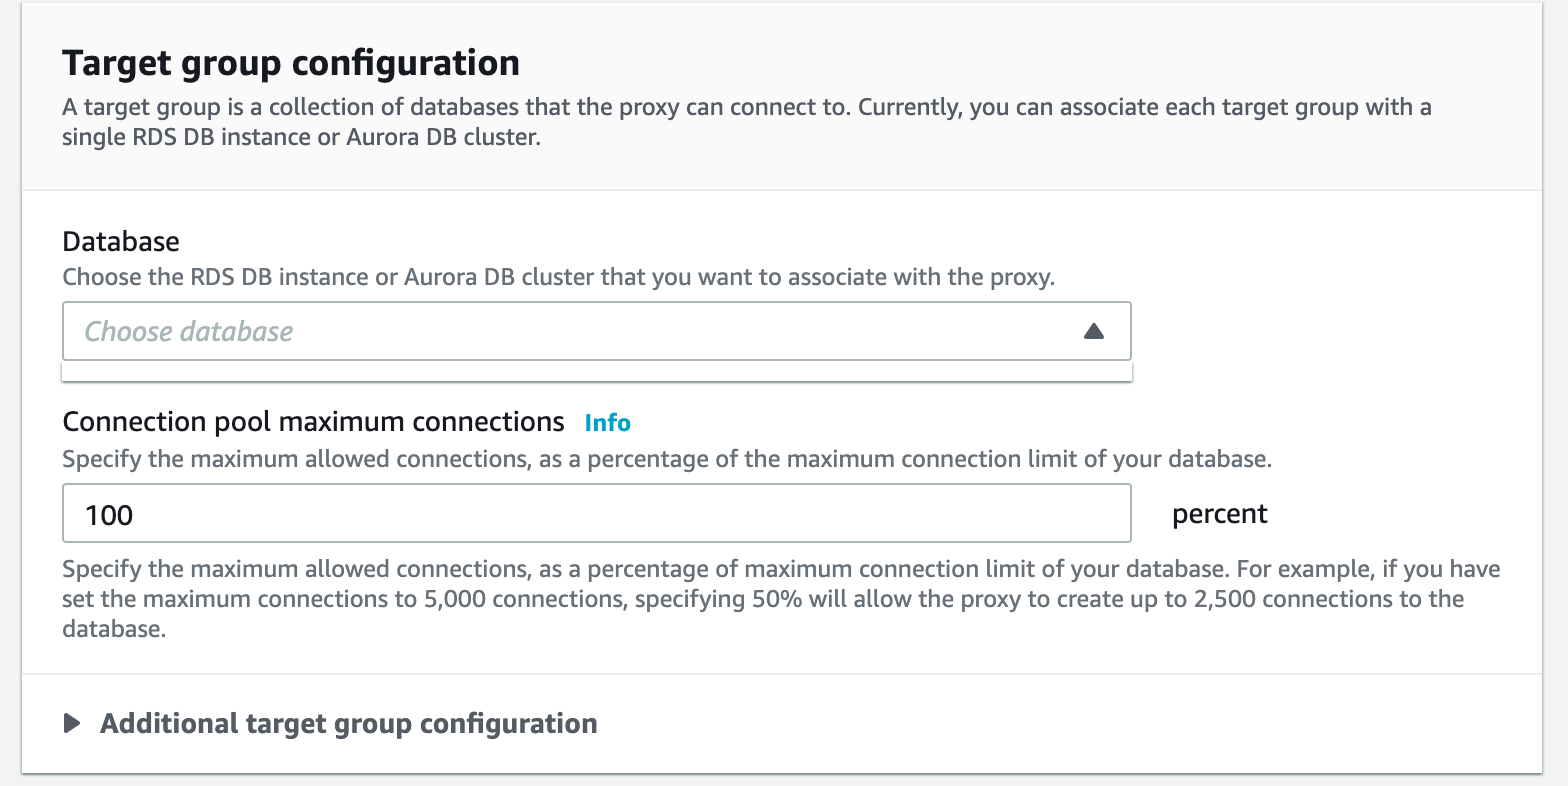Click the caret arrow in database selector

coord(1093,331)
